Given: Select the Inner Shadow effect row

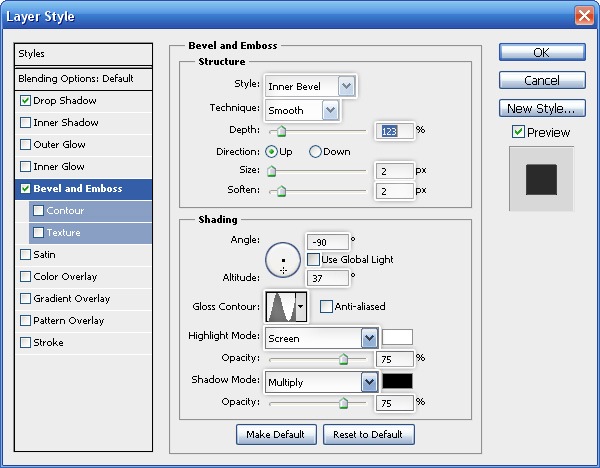Looking at the screenshot, I should pos(83,123).
